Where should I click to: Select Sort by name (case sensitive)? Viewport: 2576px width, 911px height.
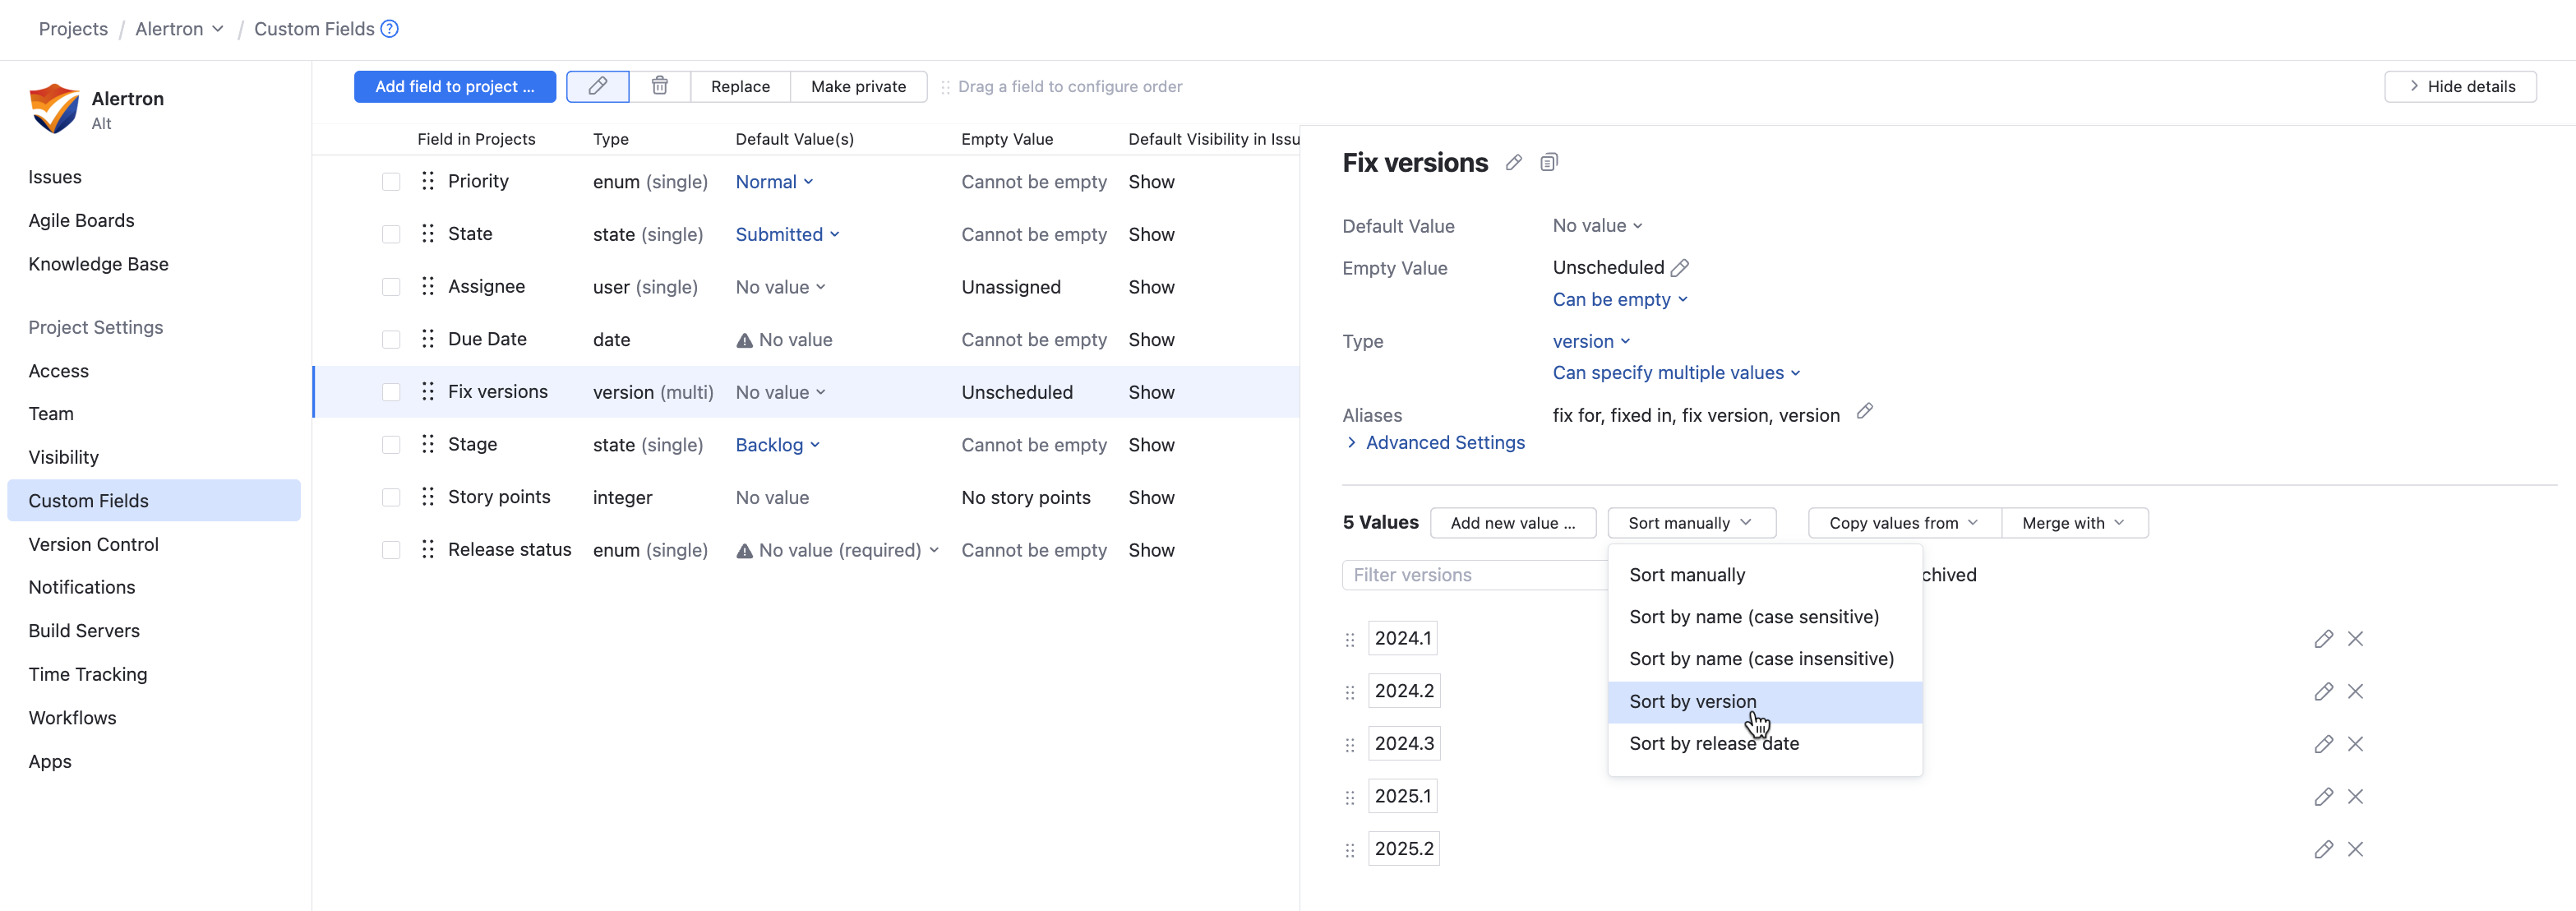pos(1753,617)
